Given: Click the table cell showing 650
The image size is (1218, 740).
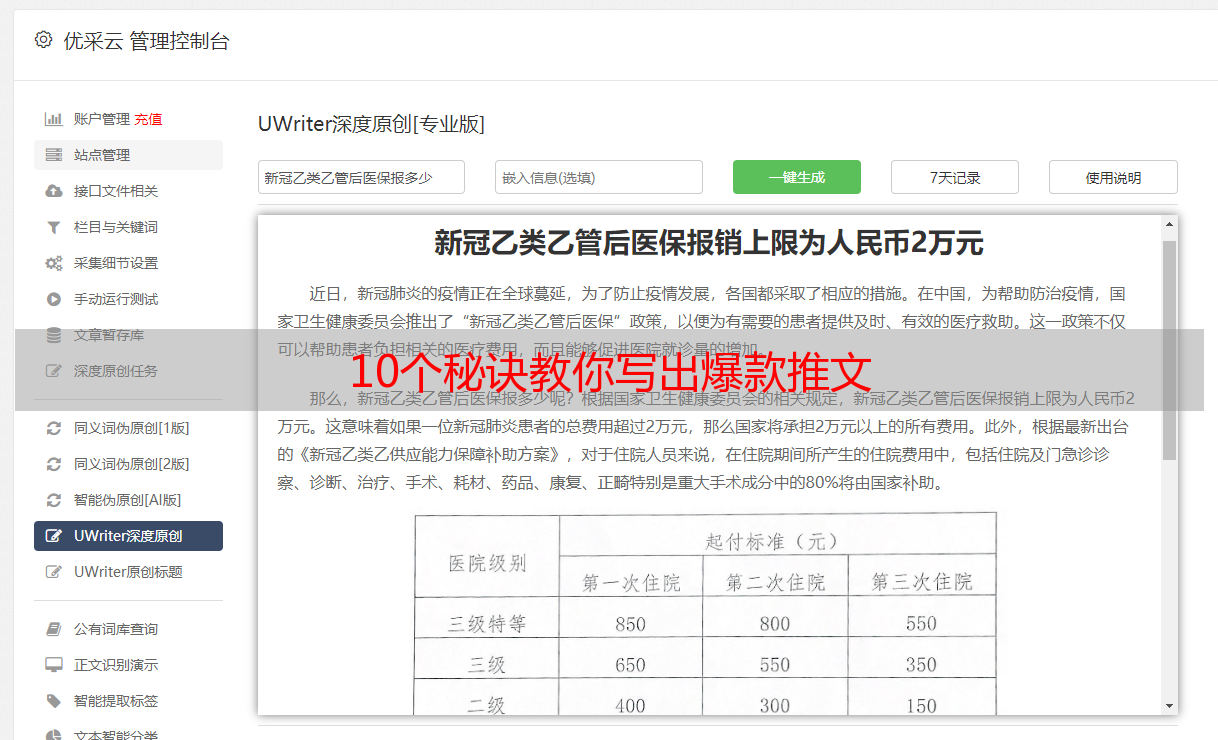Looking at the screenshot, I should pyautogui.click(x=631, y=665).
